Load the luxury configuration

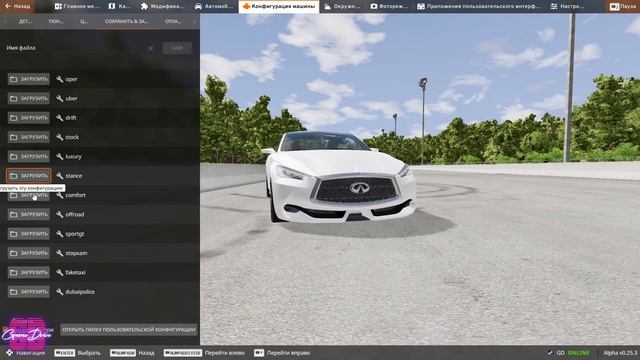[29, 156]
